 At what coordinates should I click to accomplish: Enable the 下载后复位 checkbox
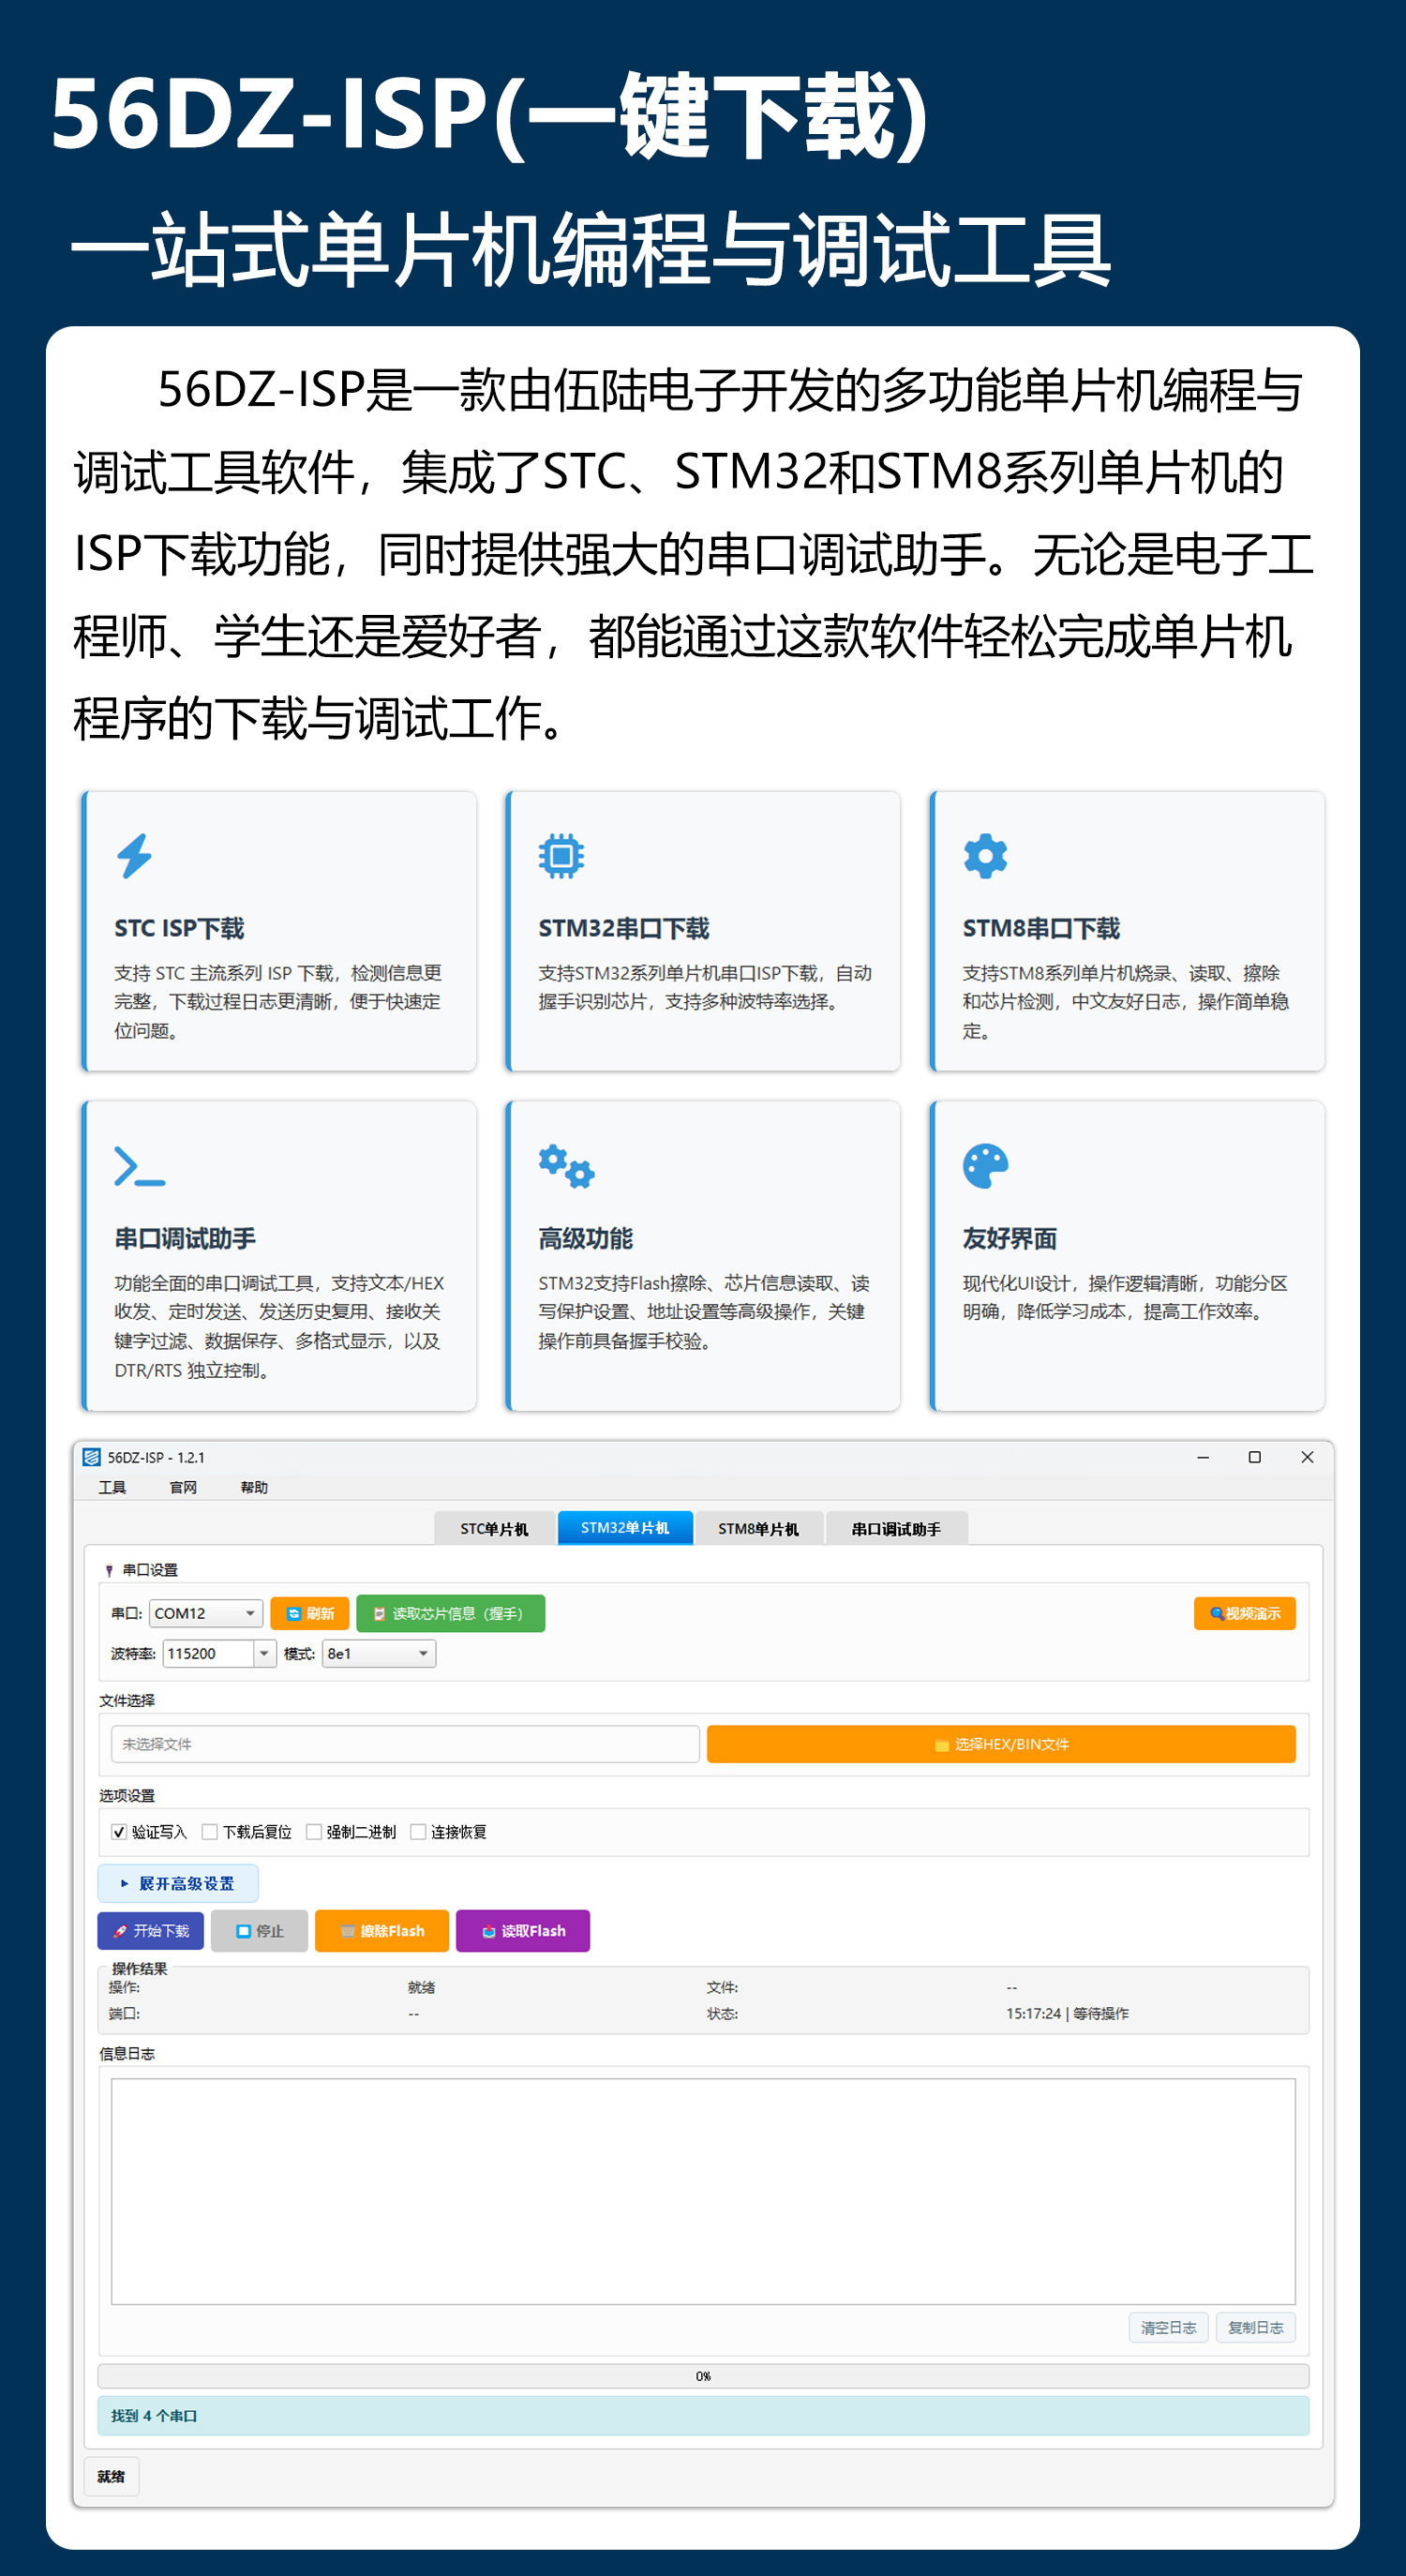210,1832
